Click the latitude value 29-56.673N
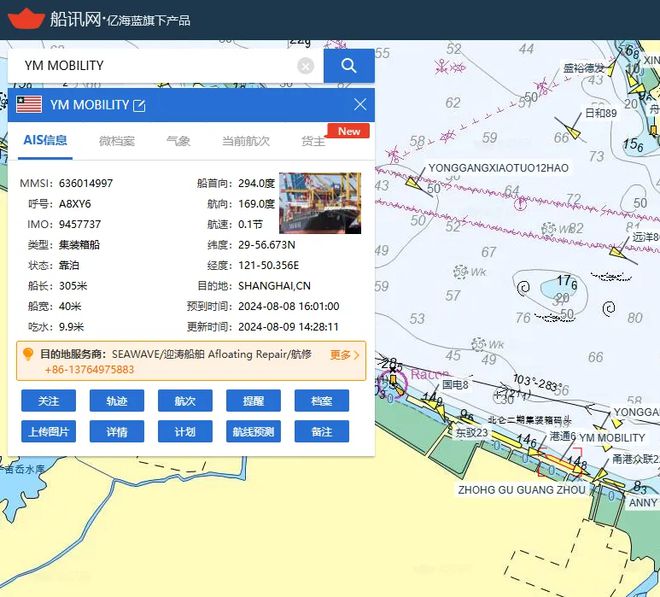660x597 pixels. [267, 245]
